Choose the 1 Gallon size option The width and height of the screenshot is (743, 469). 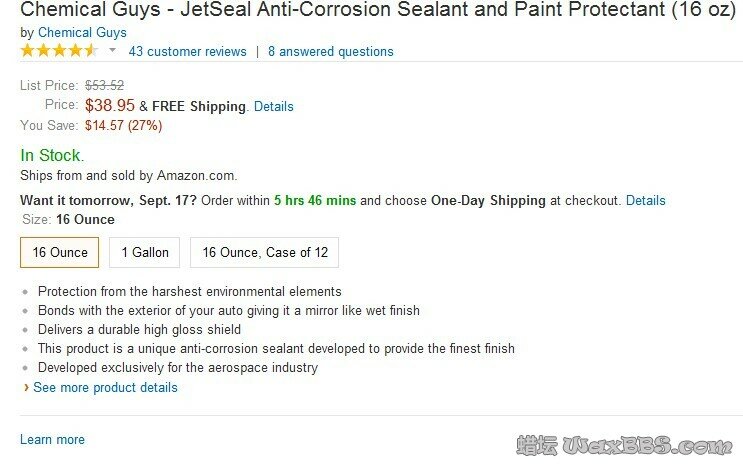pyautogui.click(x=145, y=252)
